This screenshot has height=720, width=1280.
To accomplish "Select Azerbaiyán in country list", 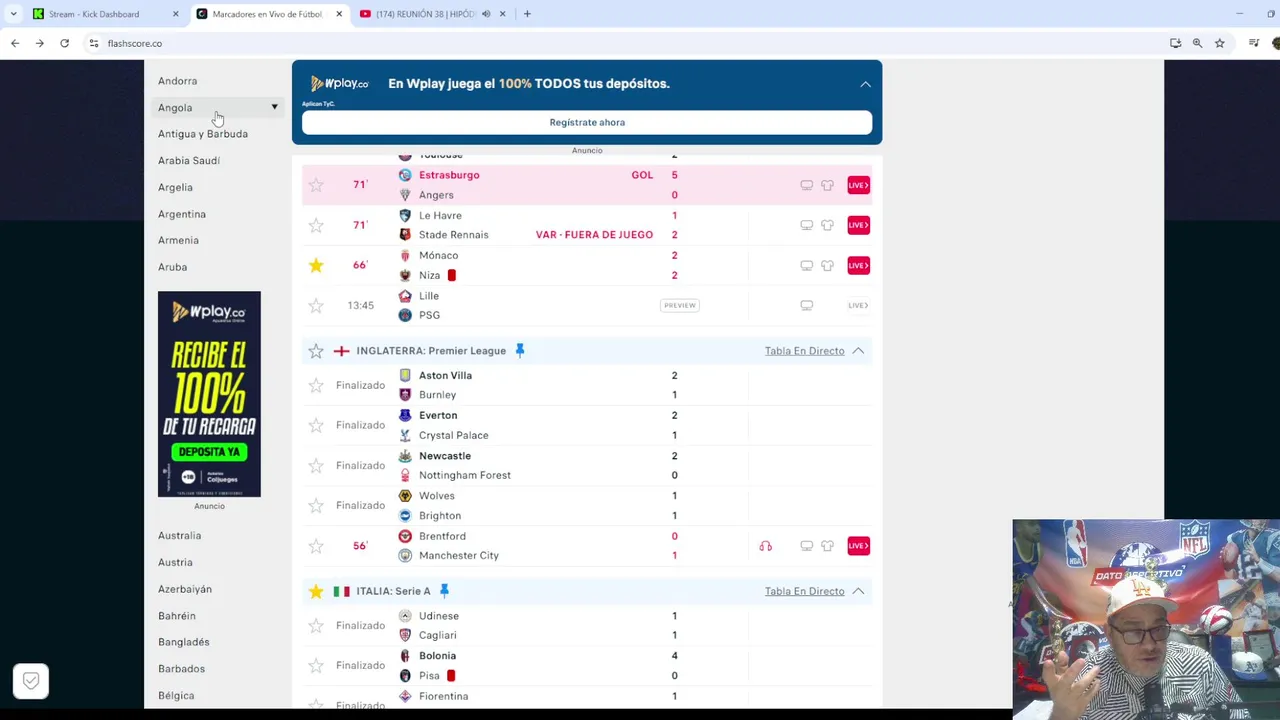I will pyautogui.click(x=185, y=589).
